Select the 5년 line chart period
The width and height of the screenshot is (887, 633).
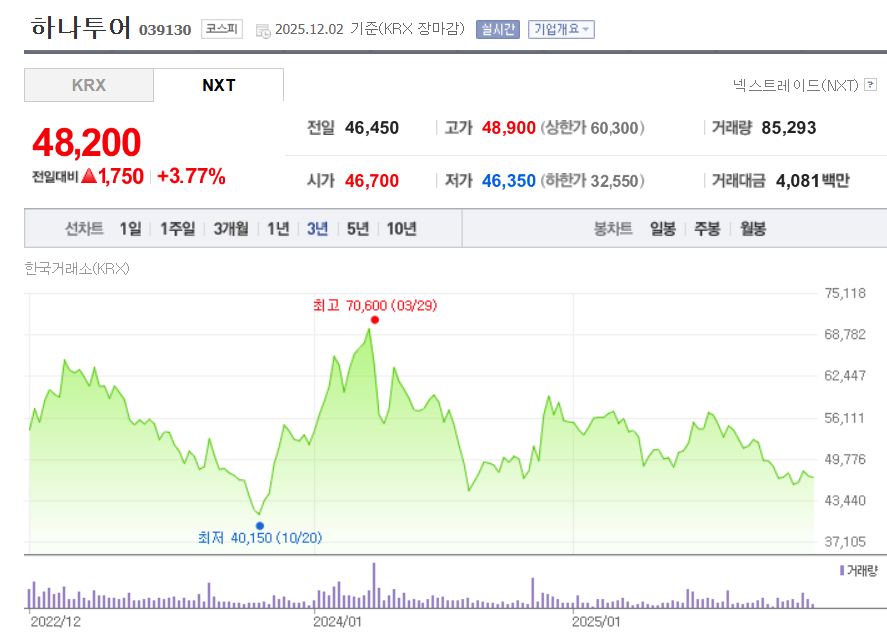[x=358, y=229]
